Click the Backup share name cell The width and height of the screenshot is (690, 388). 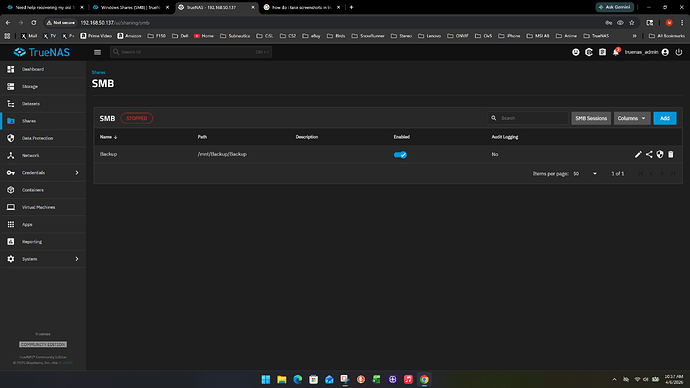[108, 154]
